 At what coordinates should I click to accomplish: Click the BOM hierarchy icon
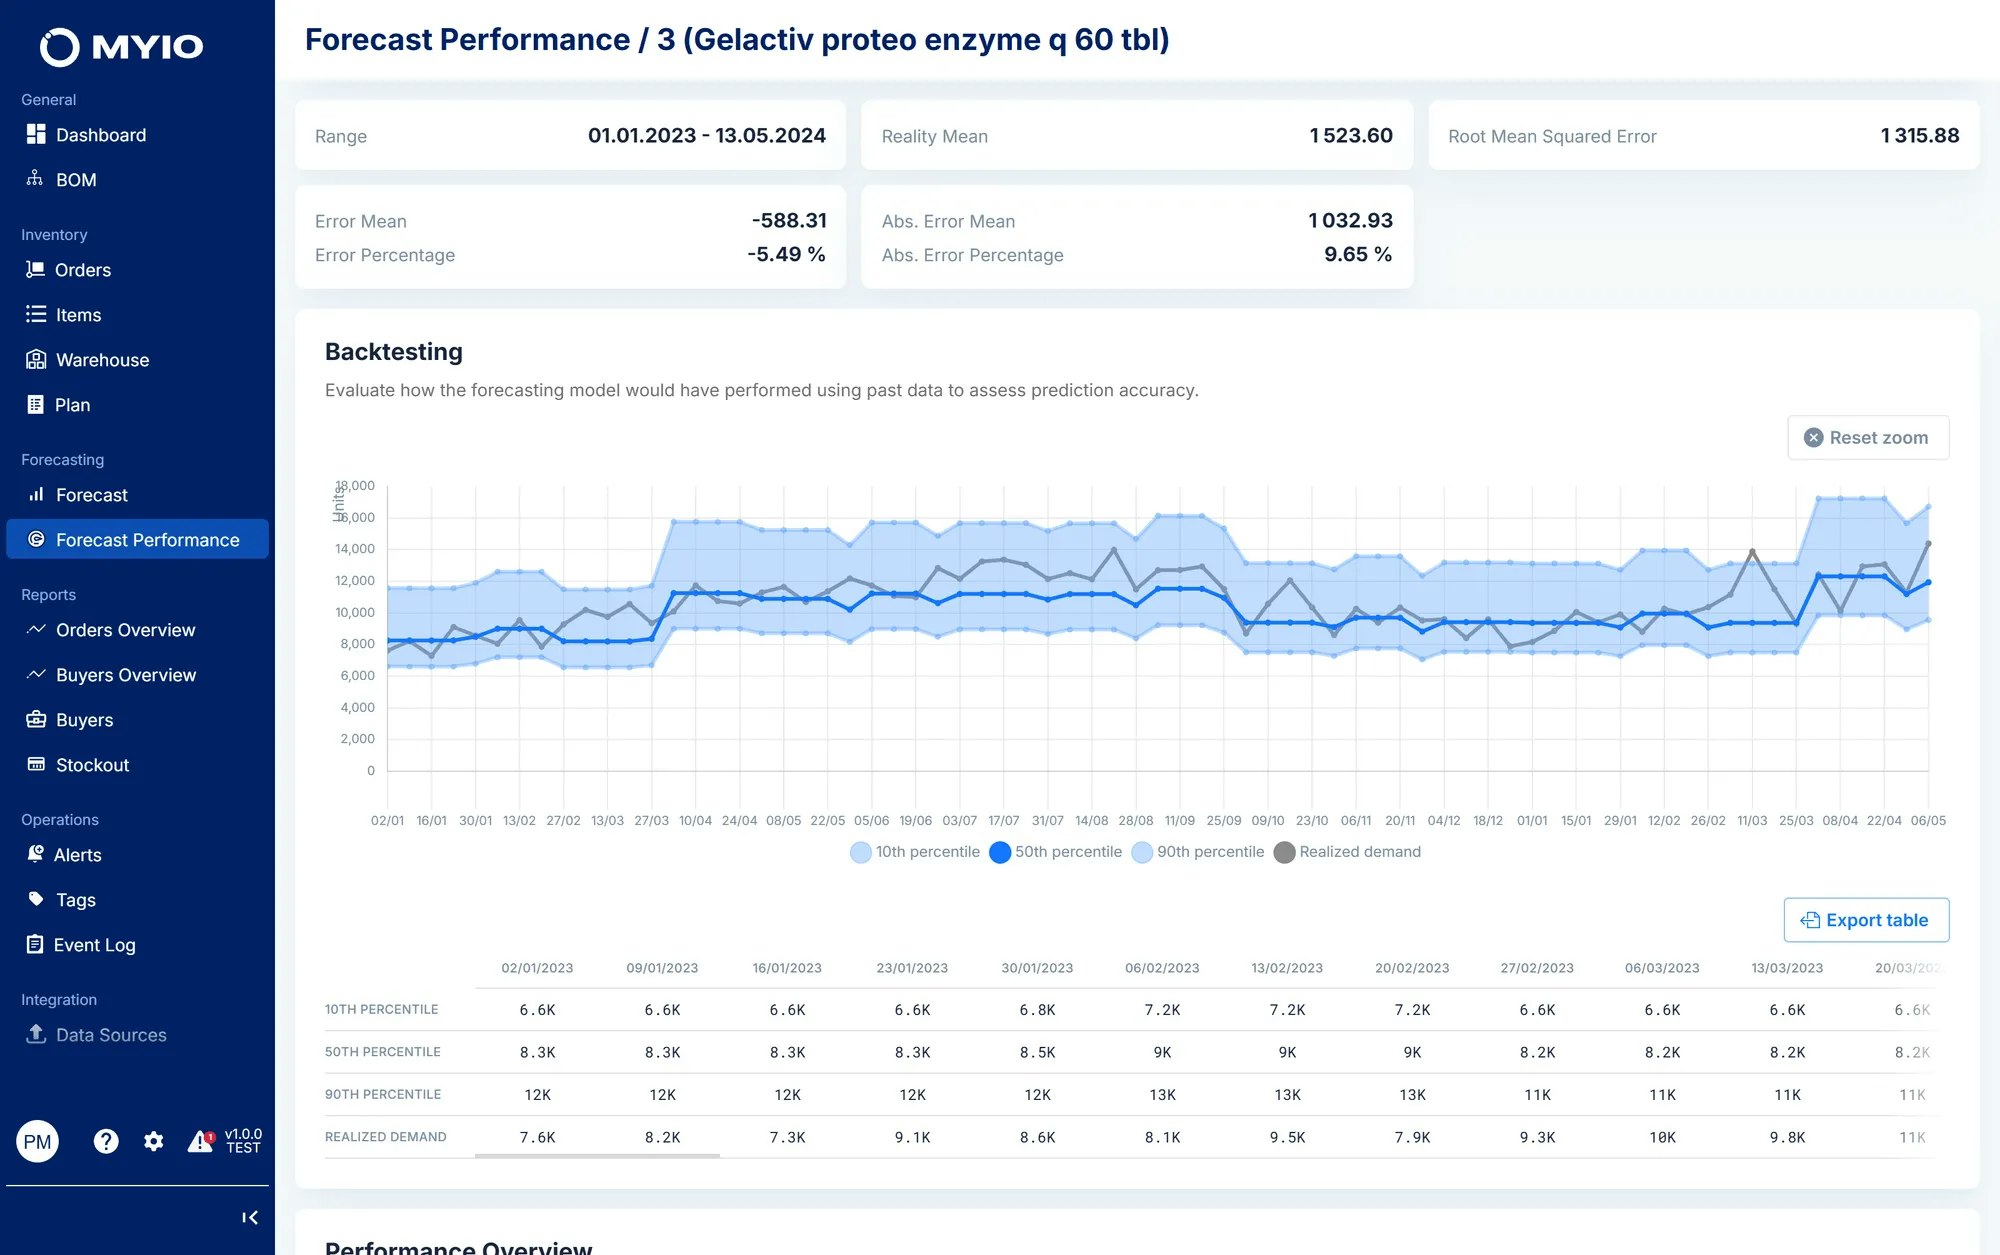pyautogui.click(x=35, y=179)
